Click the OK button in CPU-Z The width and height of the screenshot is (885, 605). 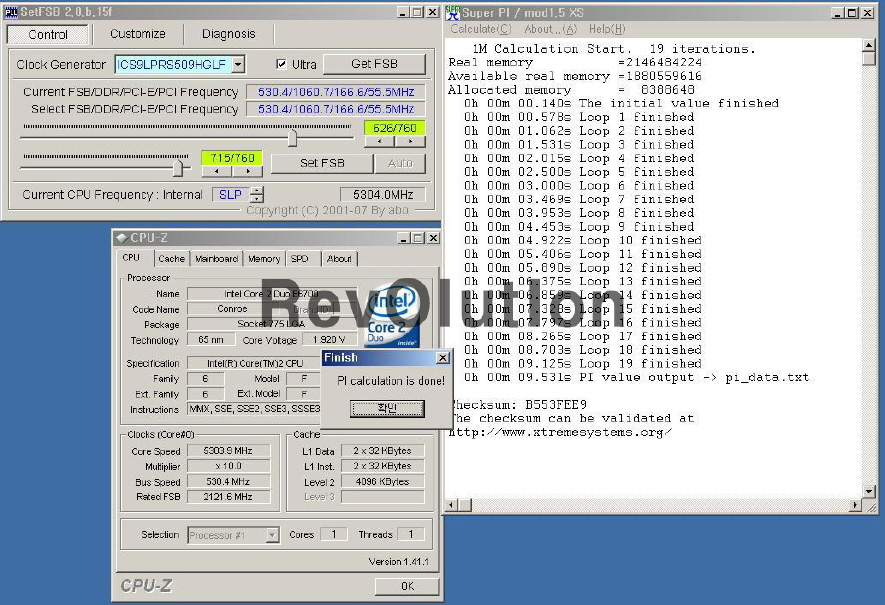(x=407, y=586)
